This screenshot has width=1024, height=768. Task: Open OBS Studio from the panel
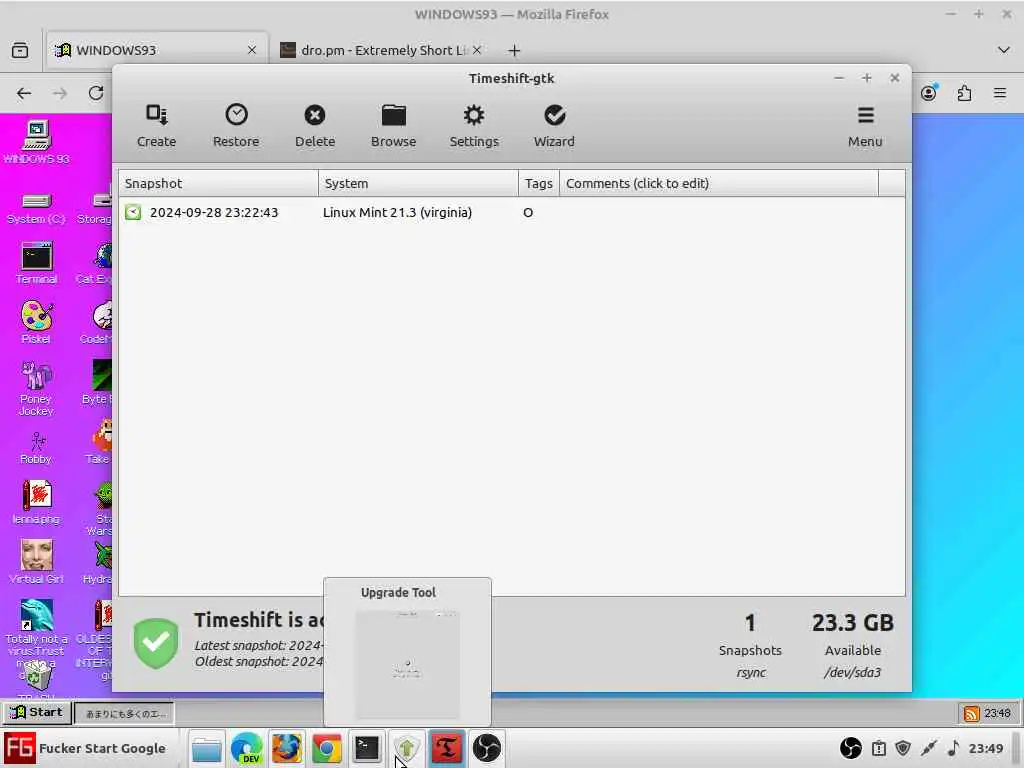[487, 748]
